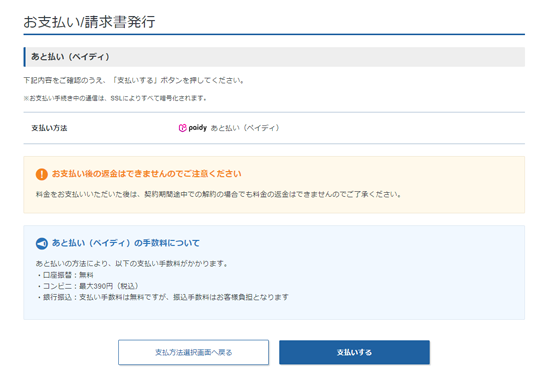
Task: Click the 支払い方法 row label
Action: coord(49,128)
